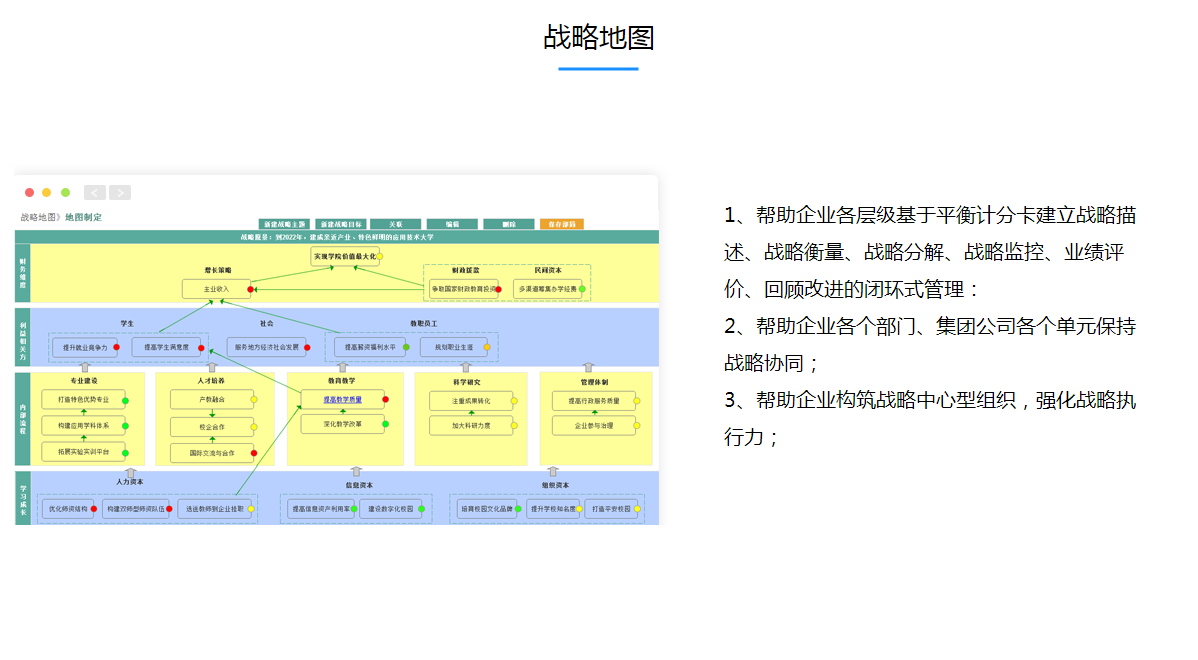Click the 信息资本 group heading

[x=359, y=485]
